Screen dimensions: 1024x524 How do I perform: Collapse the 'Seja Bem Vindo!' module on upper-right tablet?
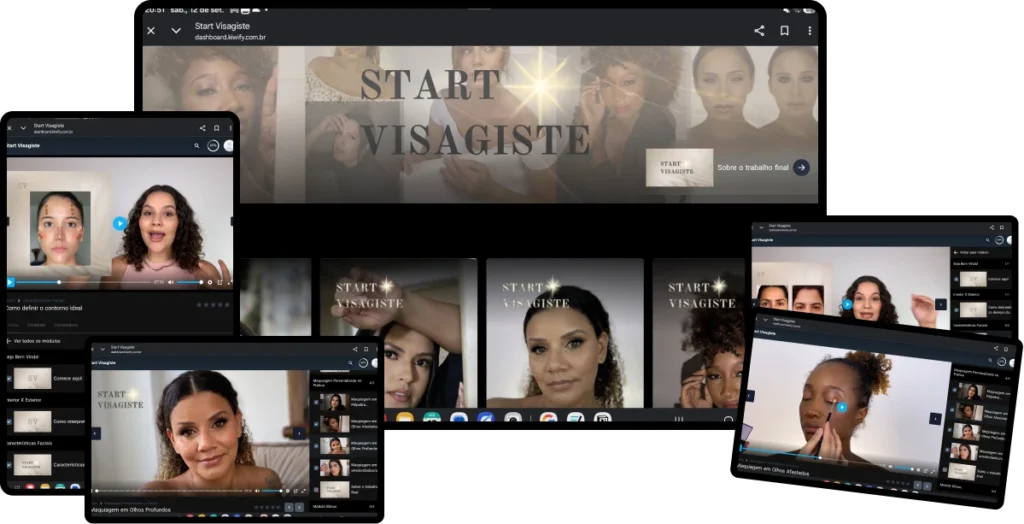(x=982, y=264)
